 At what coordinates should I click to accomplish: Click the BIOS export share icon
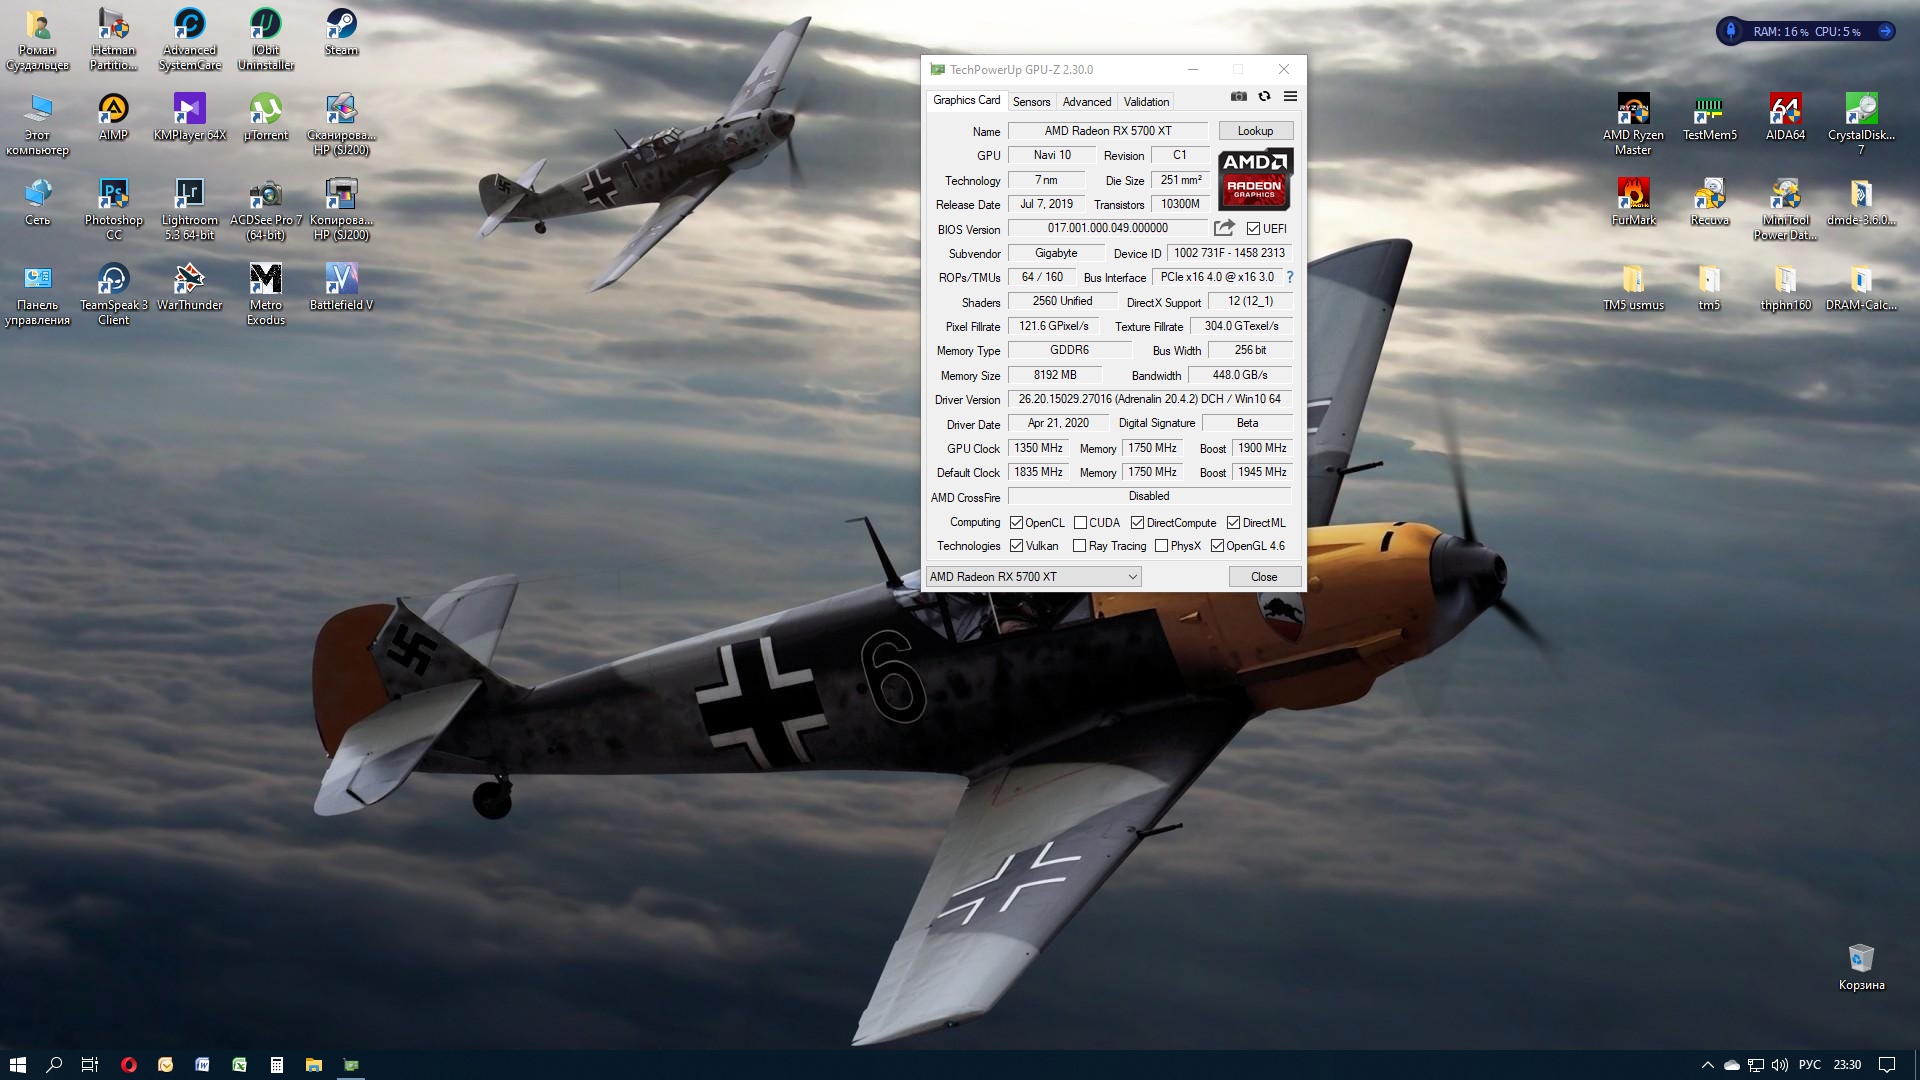coord(1224,228)
